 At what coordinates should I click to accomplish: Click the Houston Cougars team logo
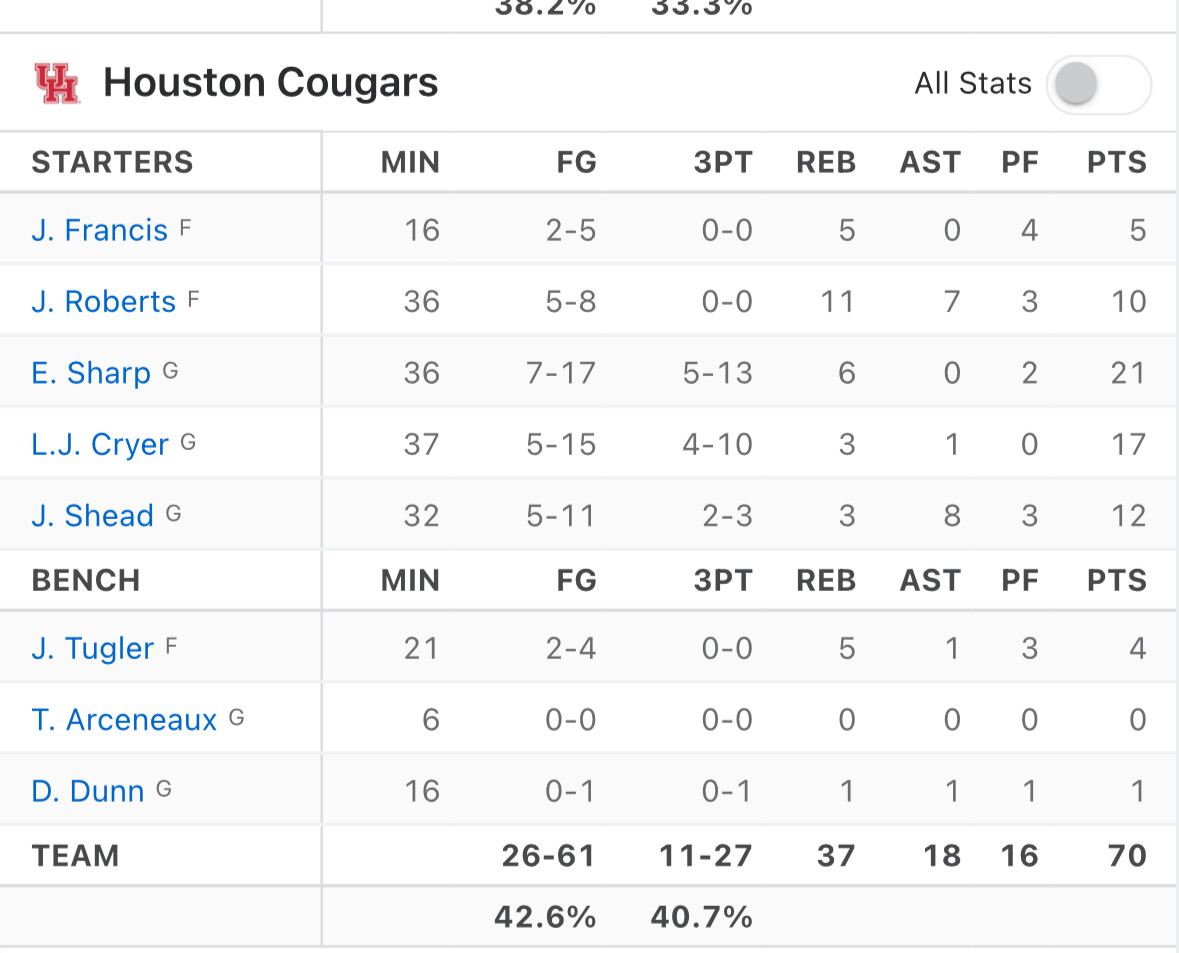tap(57, 83)
